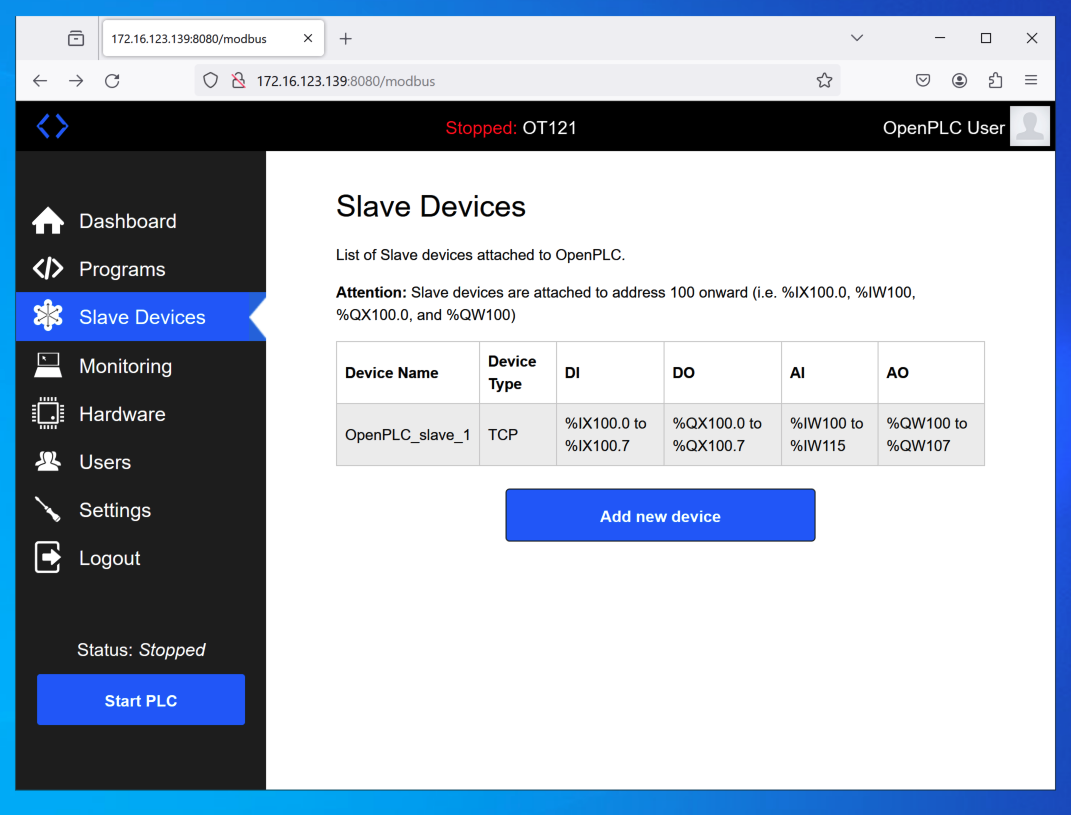Click the address bar URL field
The image size is (1071, 815).
click(520, 81)
